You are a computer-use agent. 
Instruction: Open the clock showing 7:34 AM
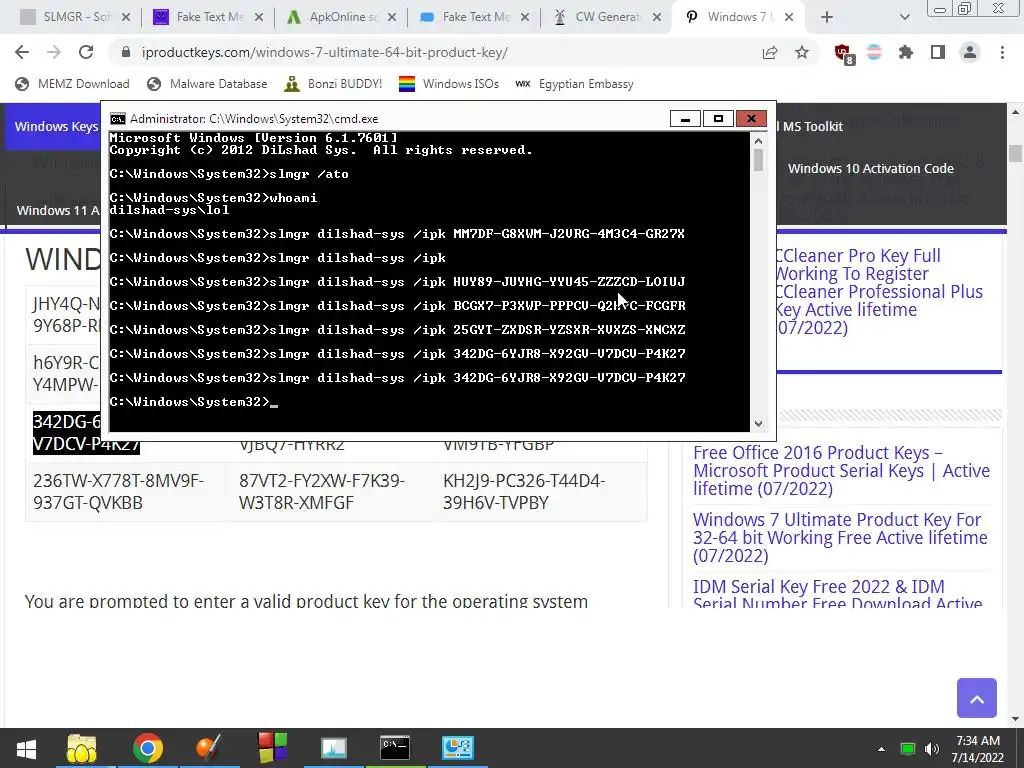977,749
